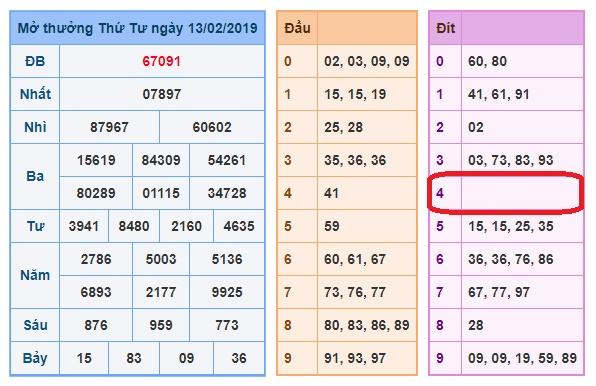Viewport: 596px width, 386px height.
Task: Click Đầu row values 25, 28
Action: 343,127
